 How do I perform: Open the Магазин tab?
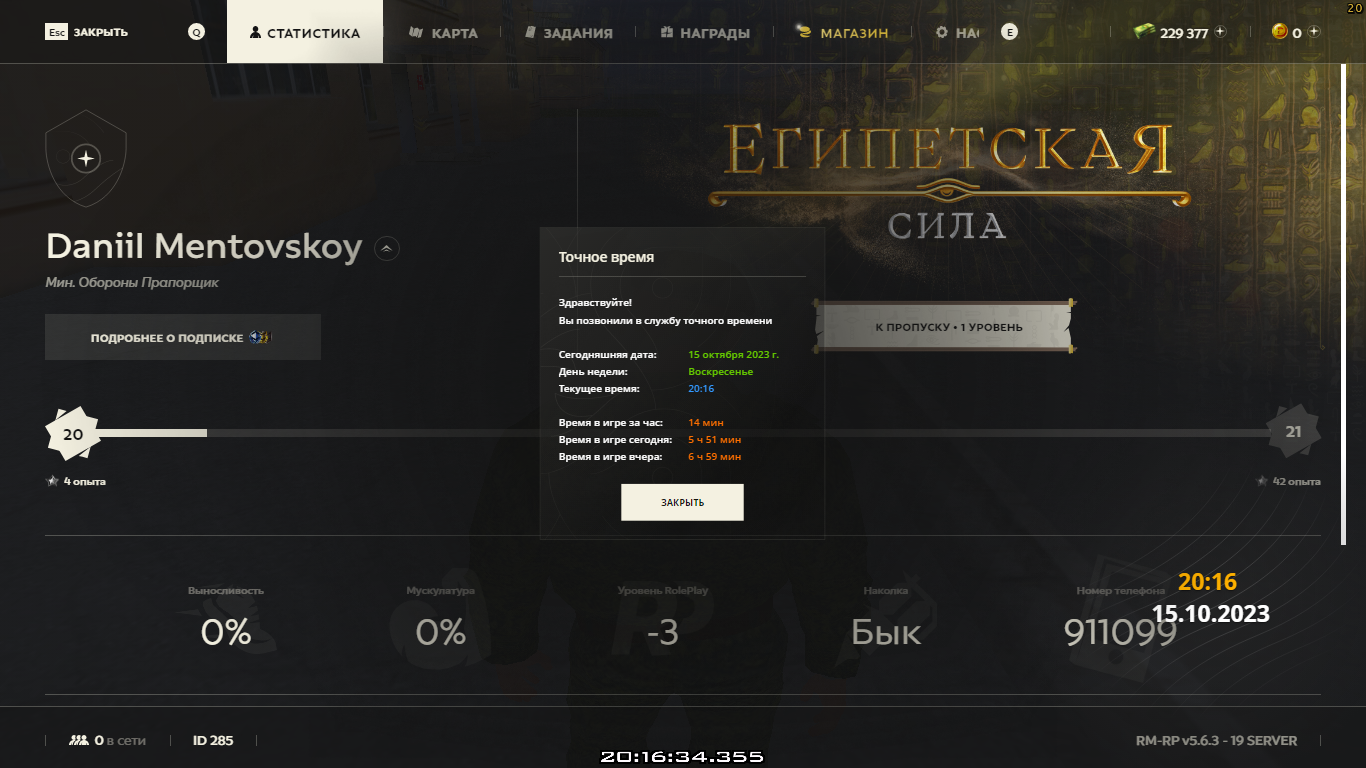(842, 32)
